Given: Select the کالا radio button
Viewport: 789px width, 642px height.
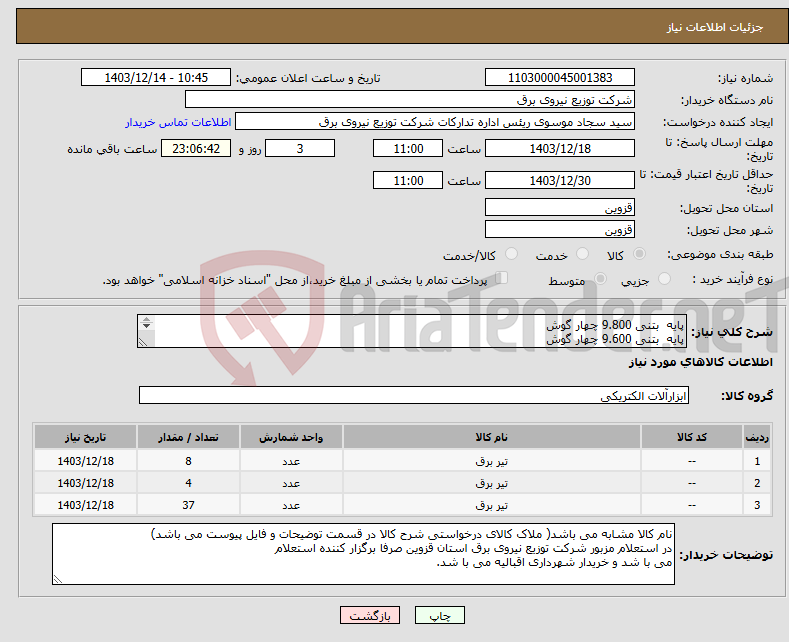Looking at the screenshot, I should point(639,254).
